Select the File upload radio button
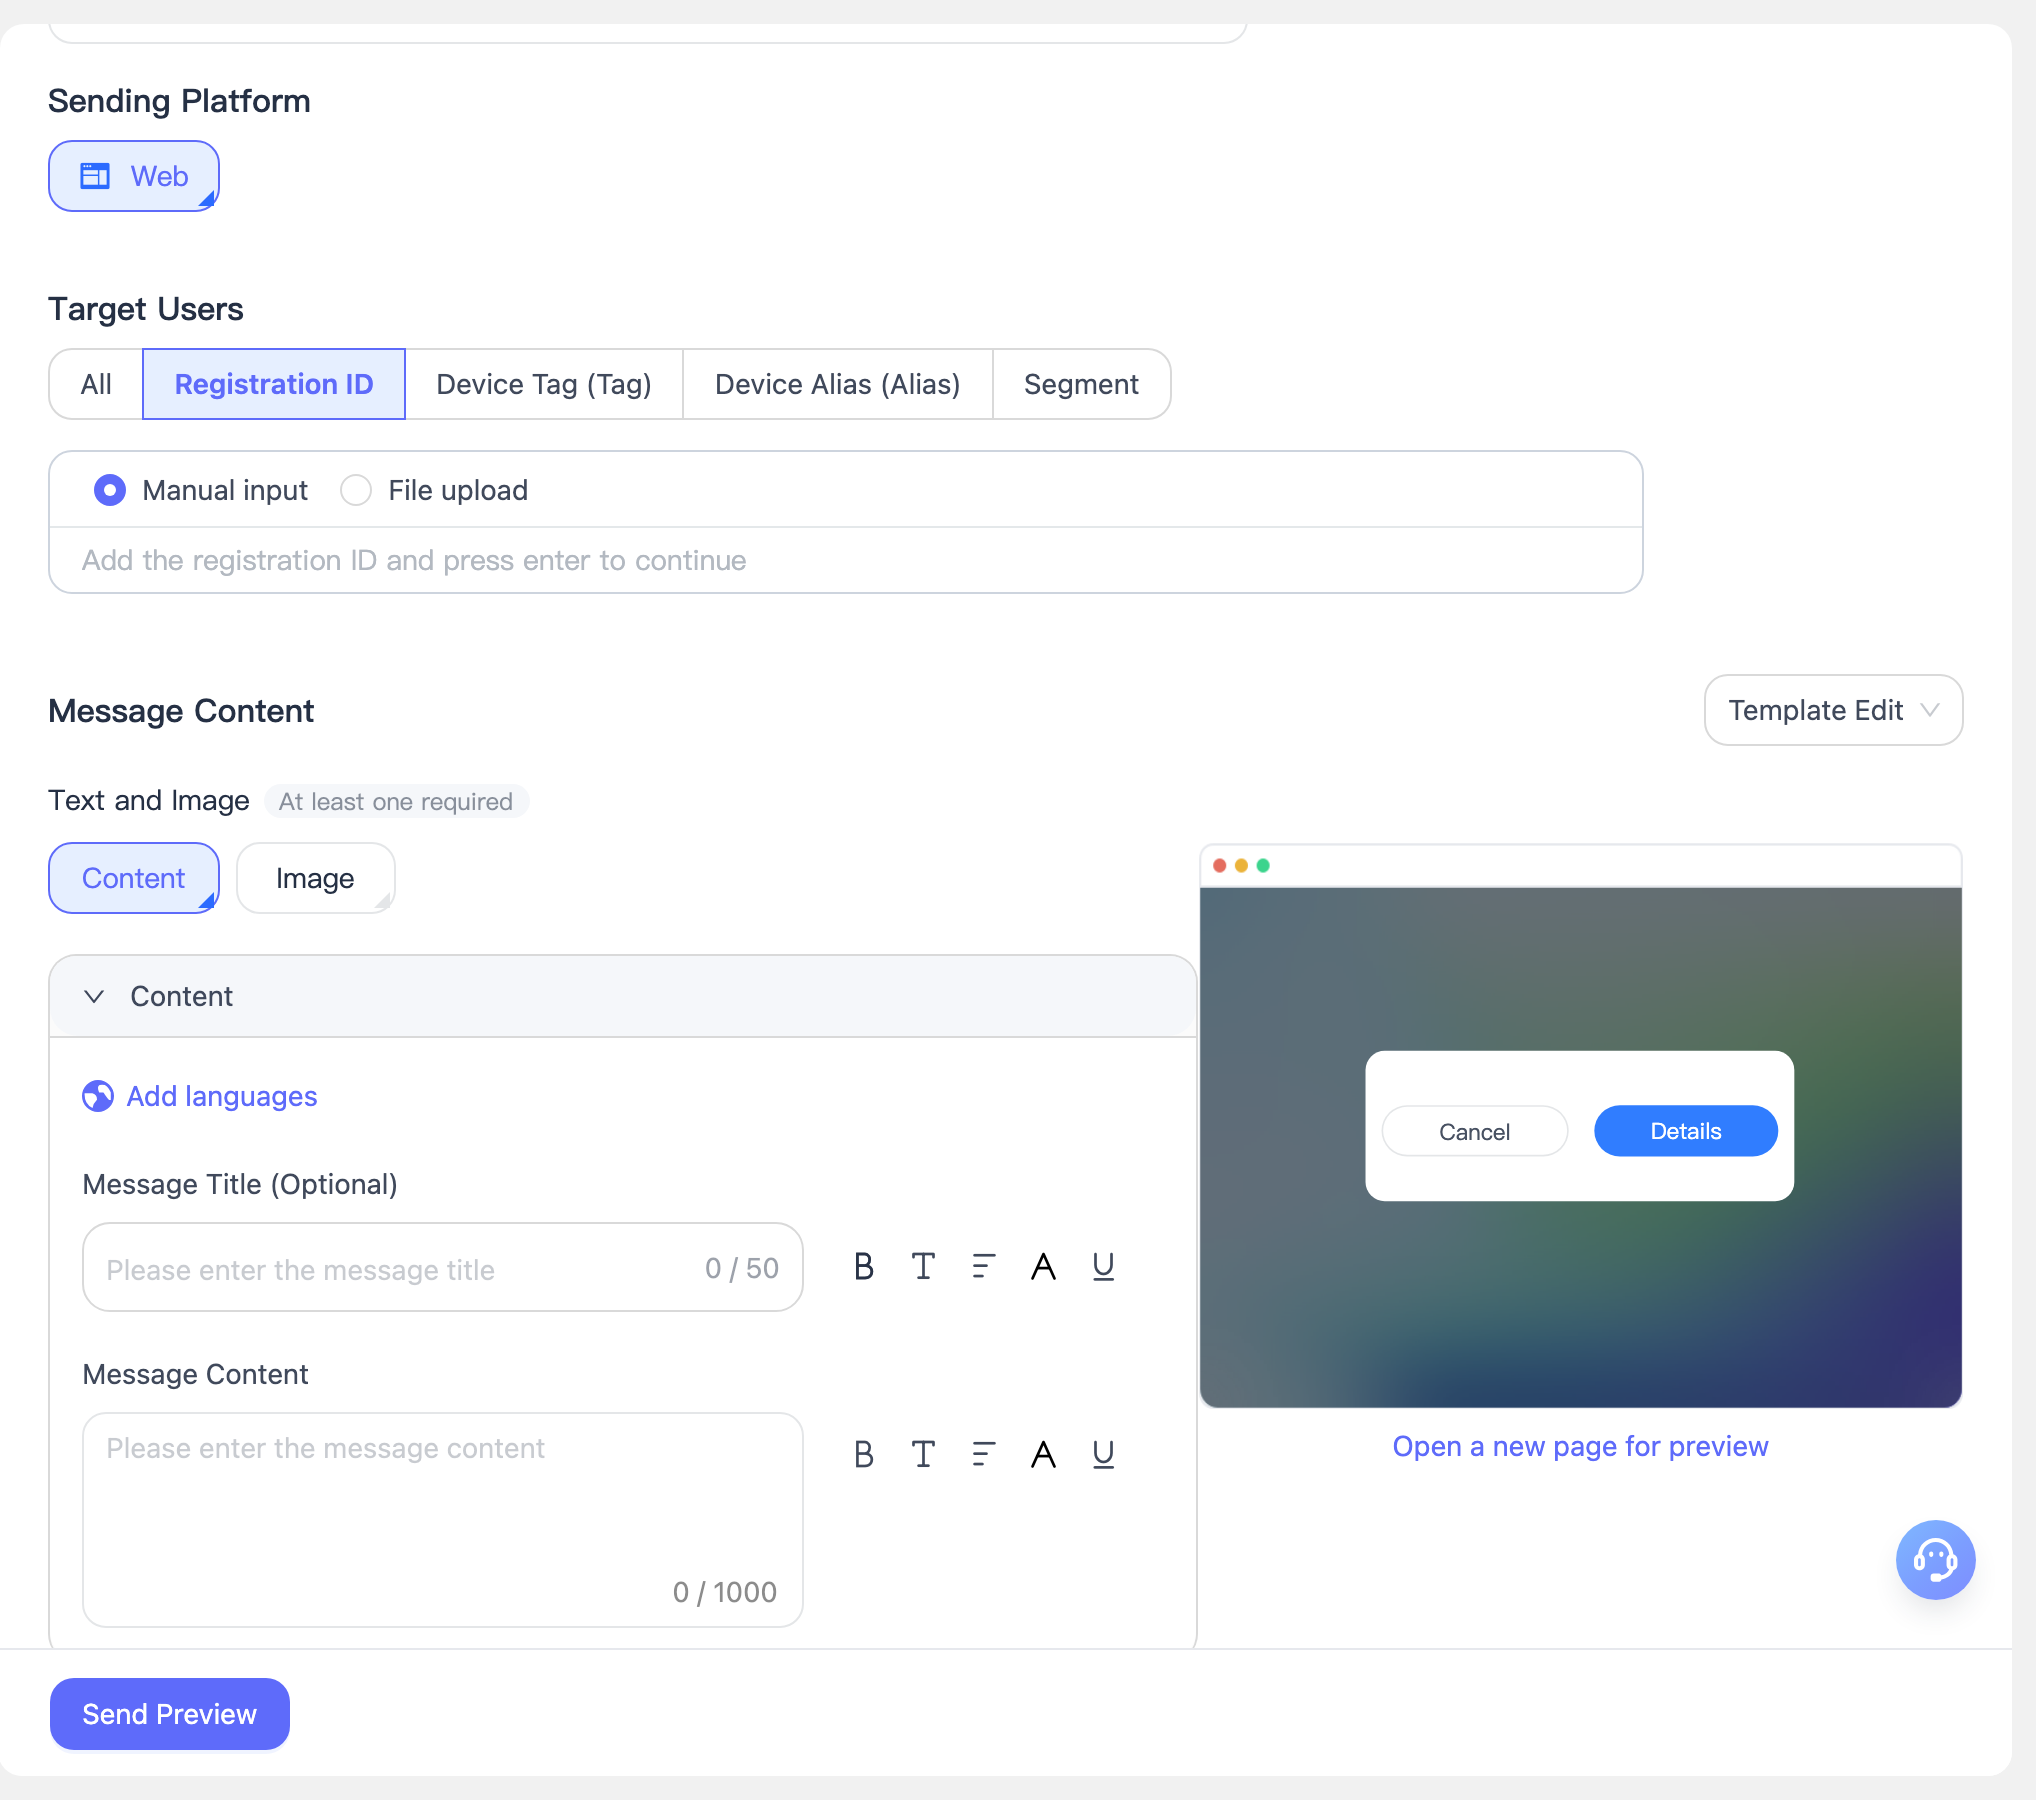Screen dimensions: 2036x1800 coord(356,490)
